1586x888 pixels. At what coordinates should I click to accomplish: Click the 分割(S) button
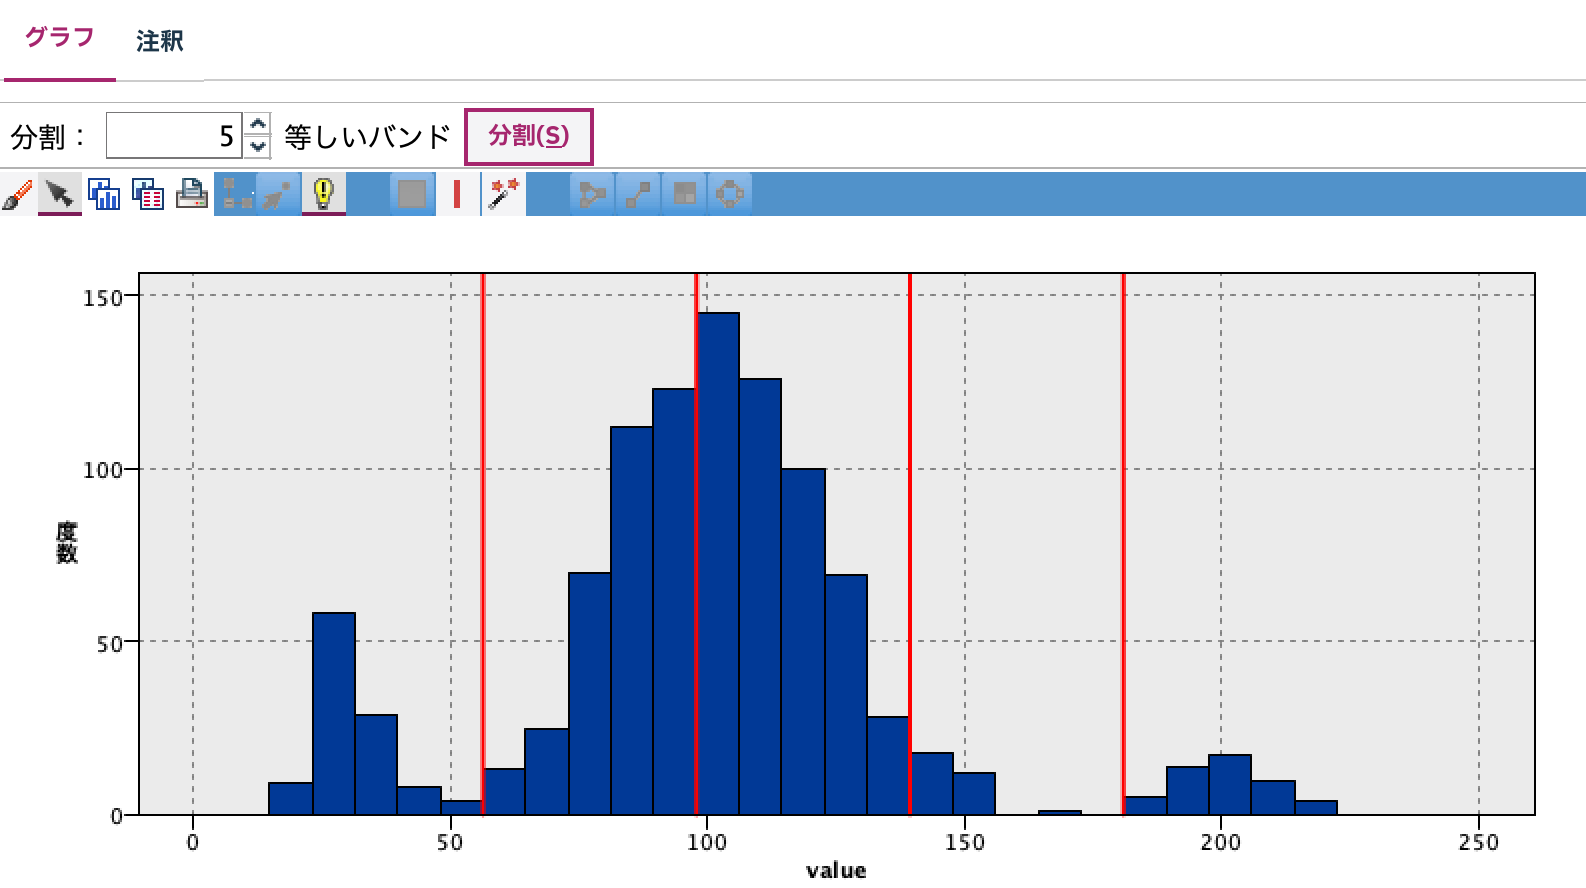529,136
